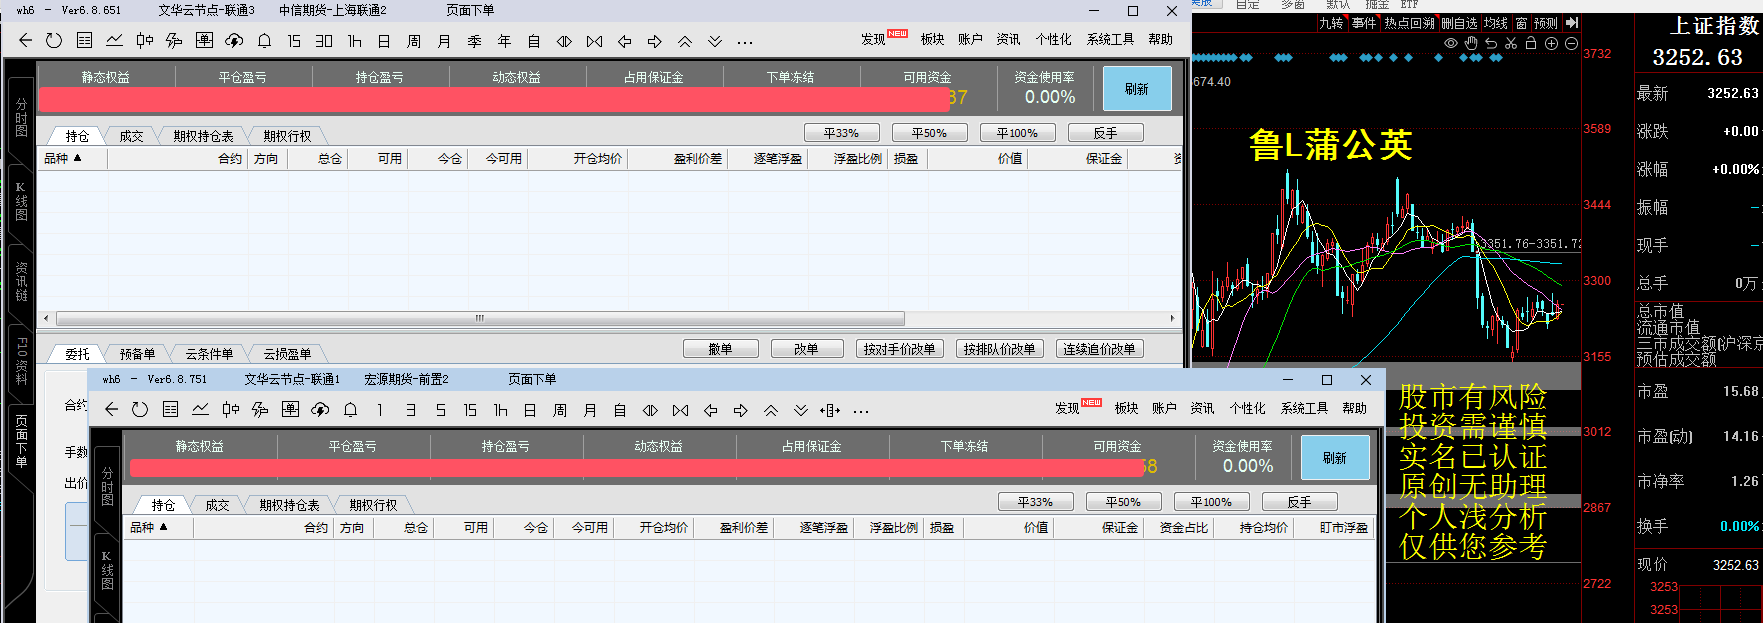1763x623 pixels.
Task: Click split-pane icon in Ver6.8.751 toolbar
Action: click(x=830, y=410)
